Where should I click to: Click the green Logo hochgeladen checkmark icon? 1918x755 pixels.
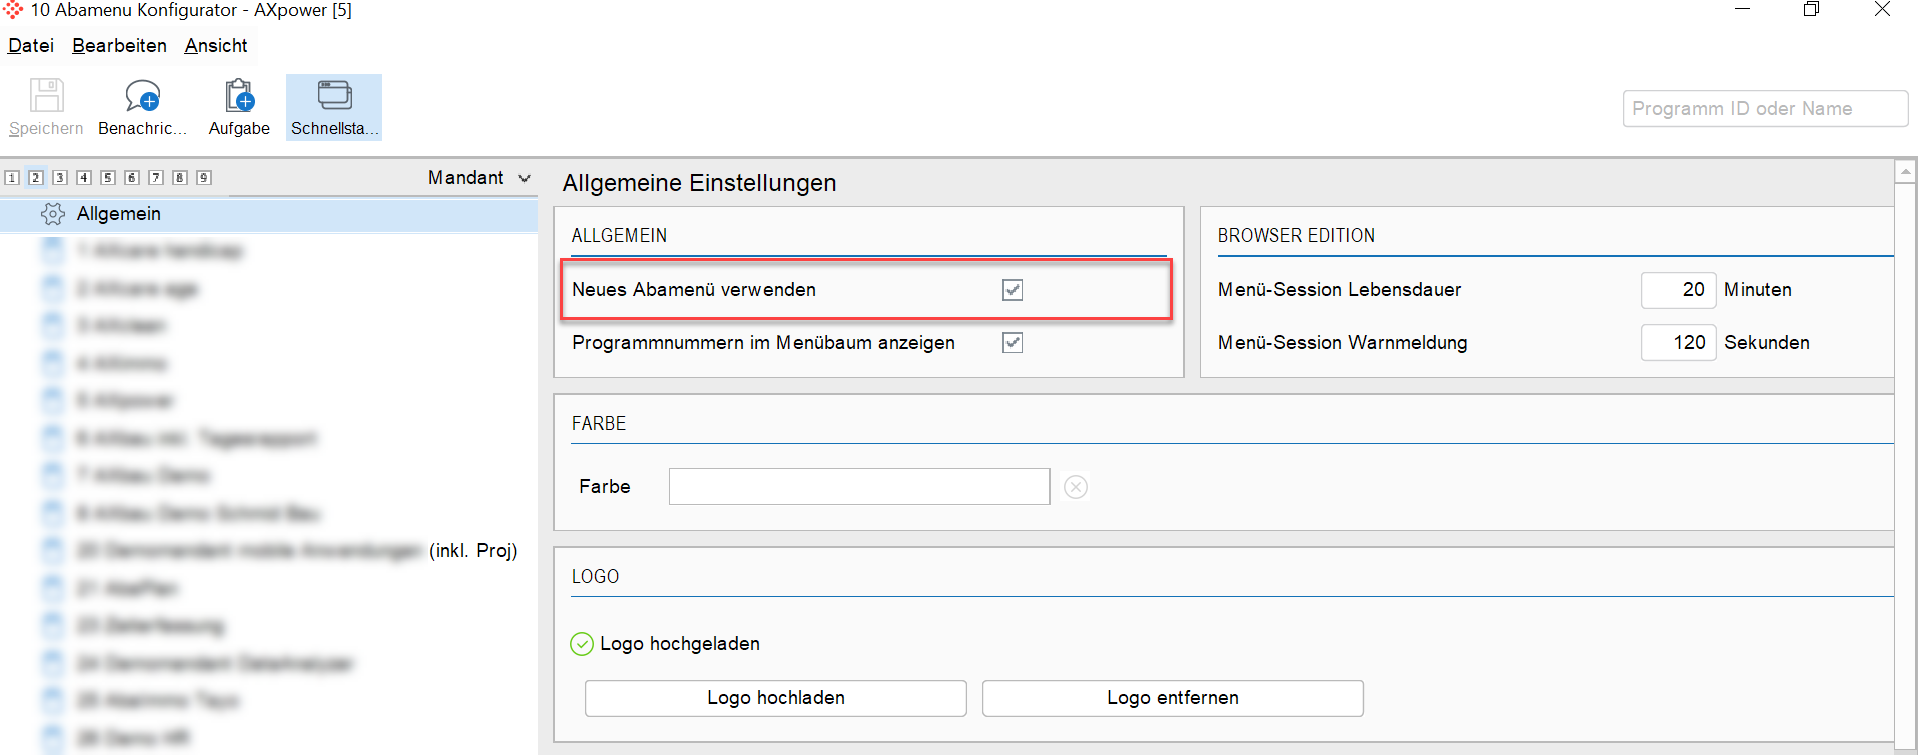pos(582,644)
